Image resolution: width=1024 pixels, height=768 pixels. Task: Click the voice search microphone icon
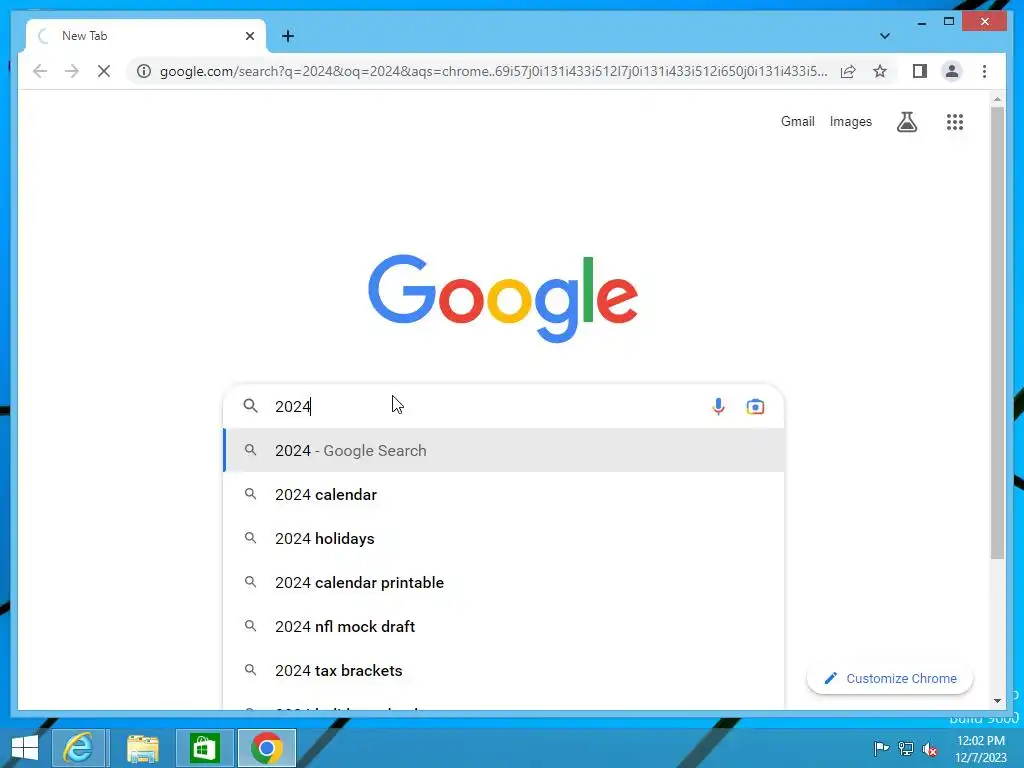click(x=718, y=406)
